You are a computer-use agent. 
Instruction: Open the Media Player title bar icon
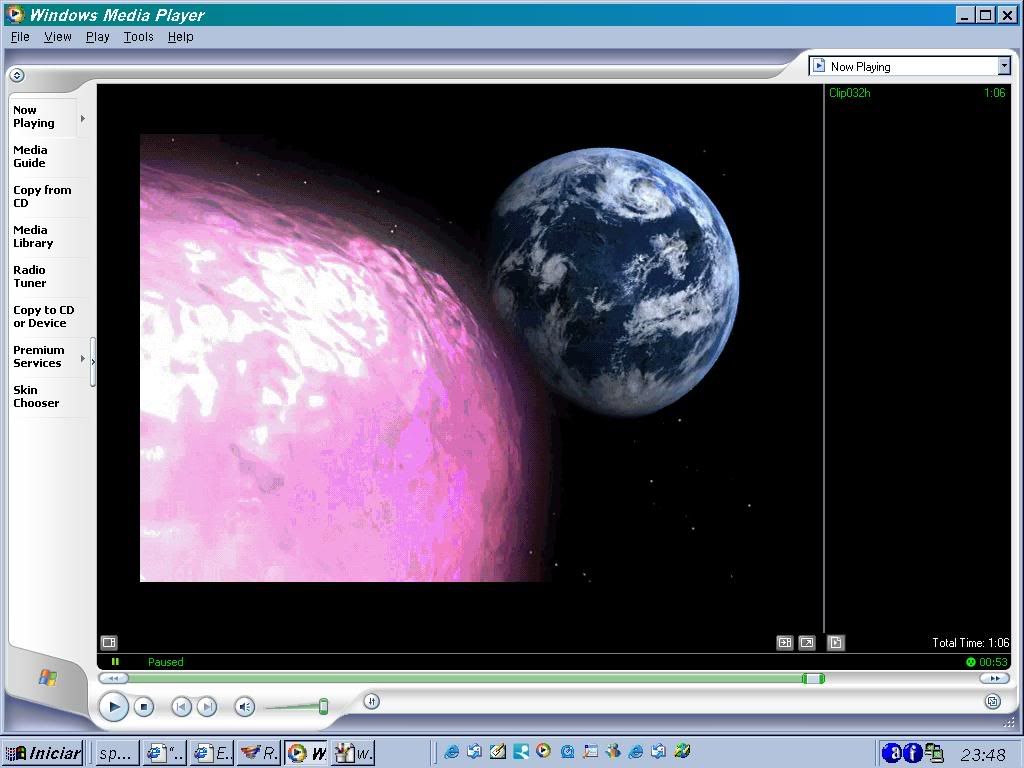point(14,14)
